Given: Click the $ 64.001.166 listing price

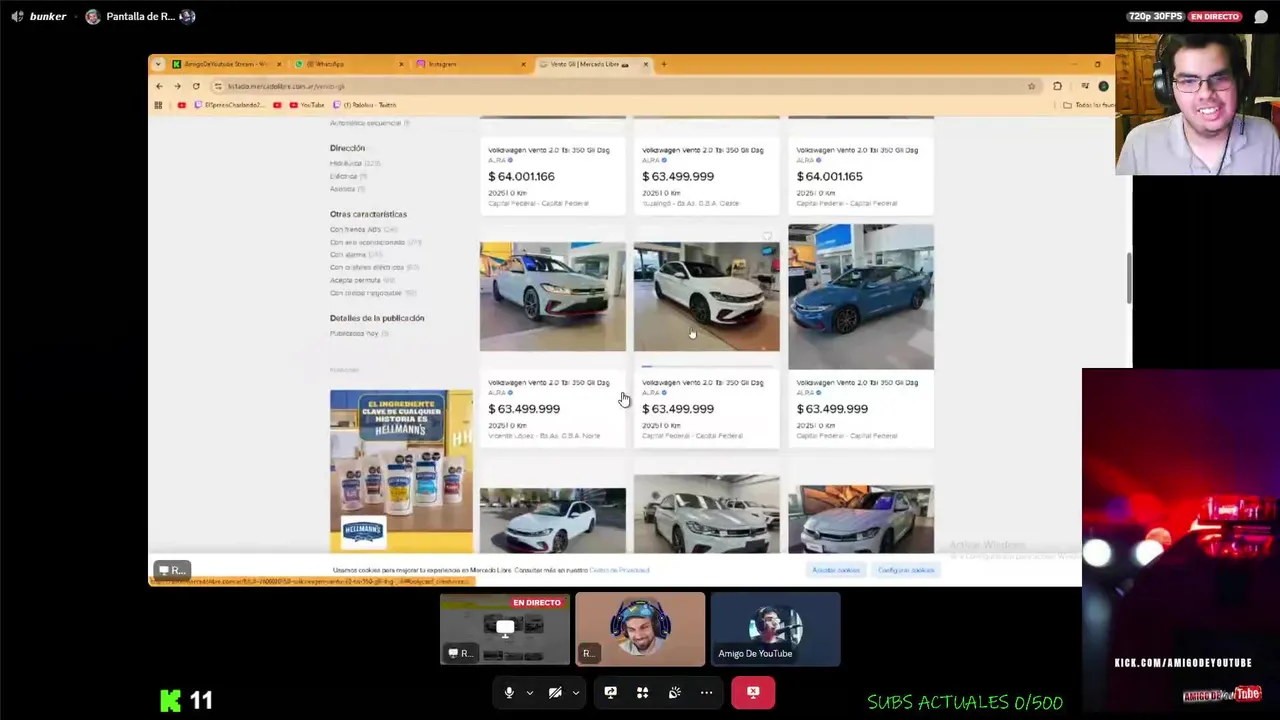Looking at the screenshot, I should [521, 176].
